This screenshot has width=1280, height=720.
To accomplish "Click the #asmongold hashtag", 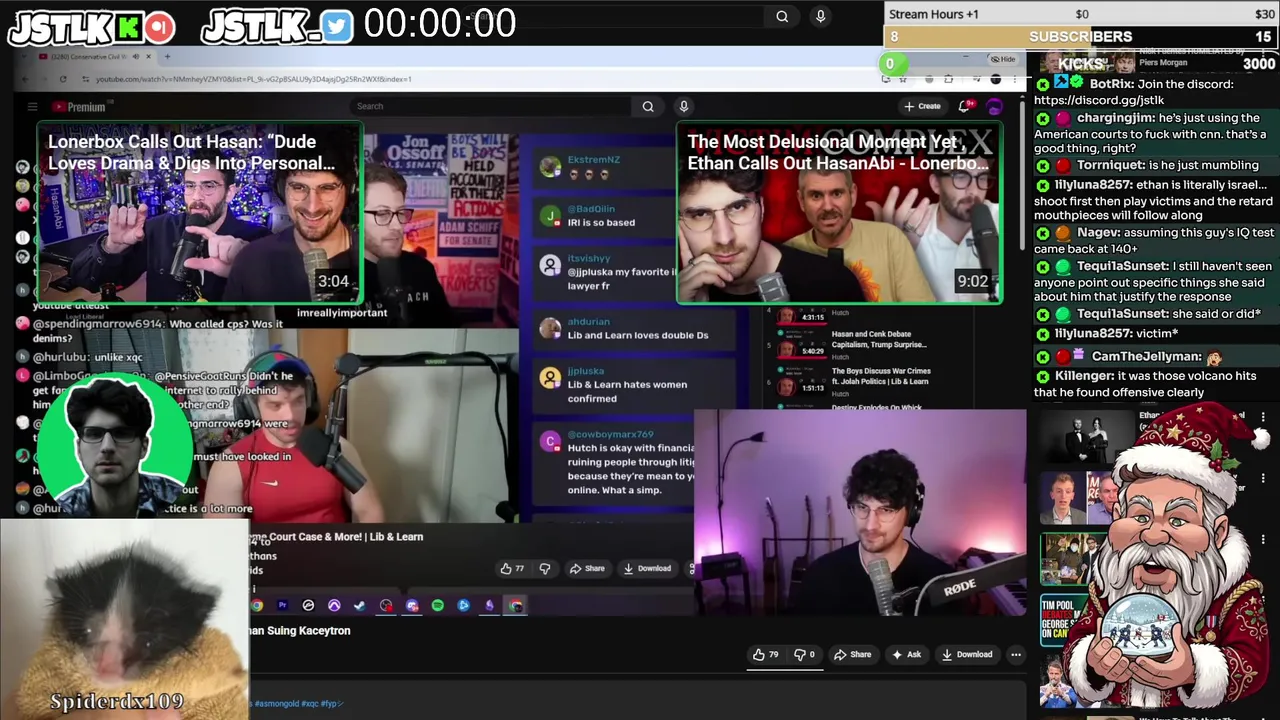I will (x=277, y=704).
